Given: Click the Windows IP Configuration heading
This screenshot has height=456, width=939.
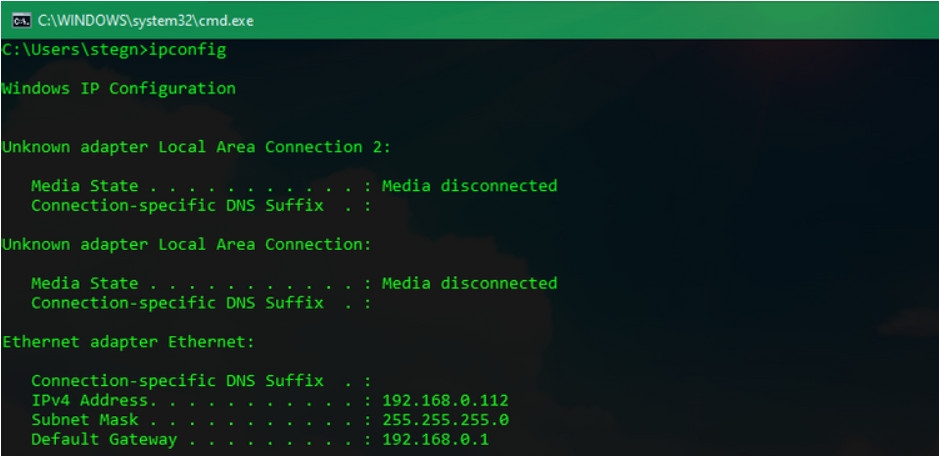Looking at the screenshot, I should point(119,89).
